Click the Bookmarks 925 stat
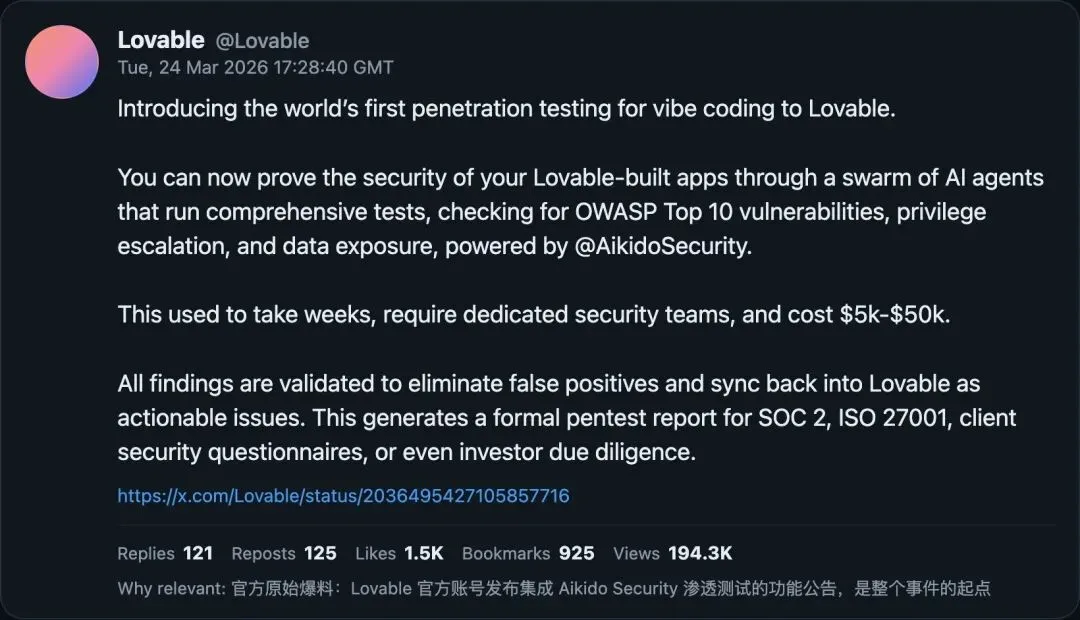1080x620 pixels. point(528,553)
